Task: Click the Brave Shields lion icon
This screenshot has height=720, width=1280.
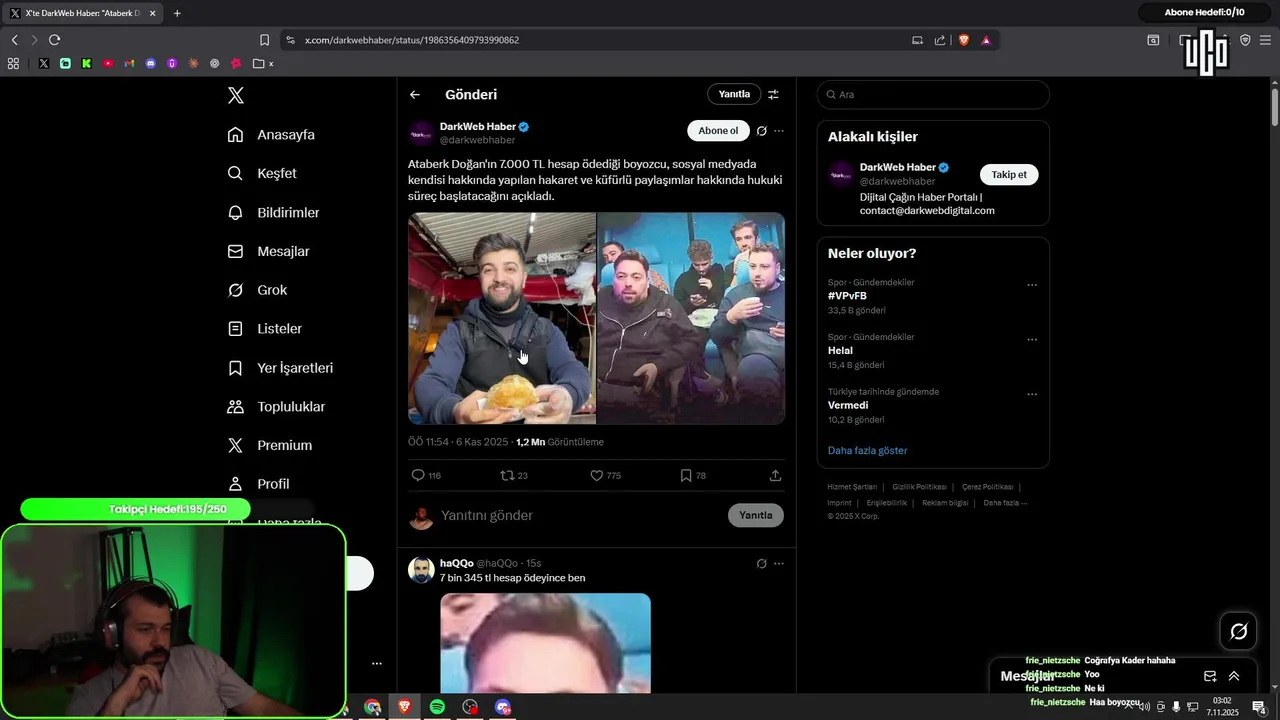Action: tap(964, 40)
